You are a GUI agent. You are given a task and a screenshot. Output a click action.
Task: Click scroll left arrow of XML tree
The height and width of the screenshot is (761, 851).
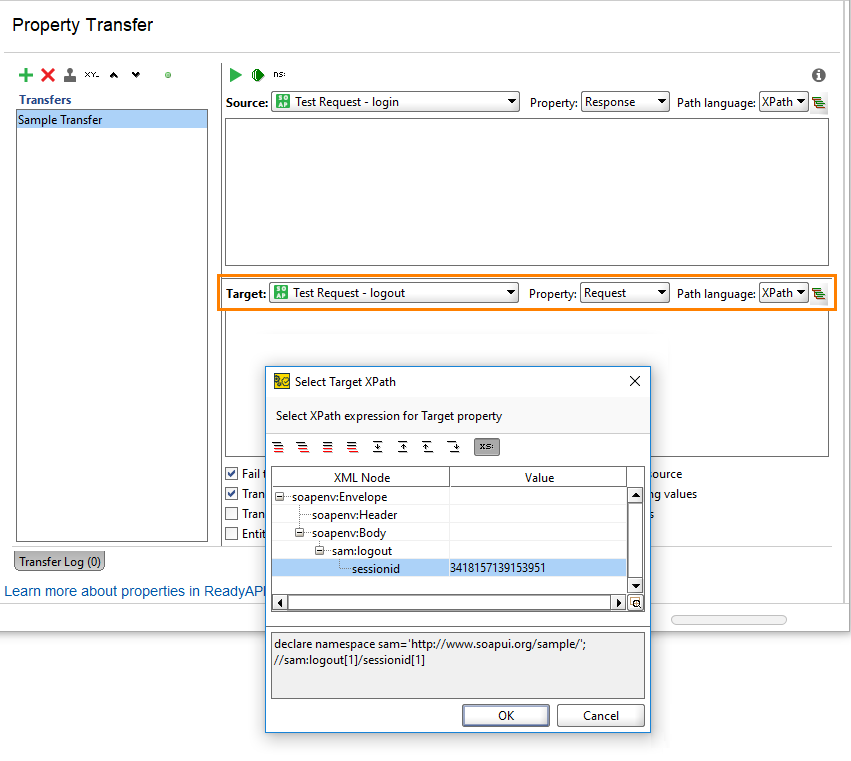coord(280,603)
